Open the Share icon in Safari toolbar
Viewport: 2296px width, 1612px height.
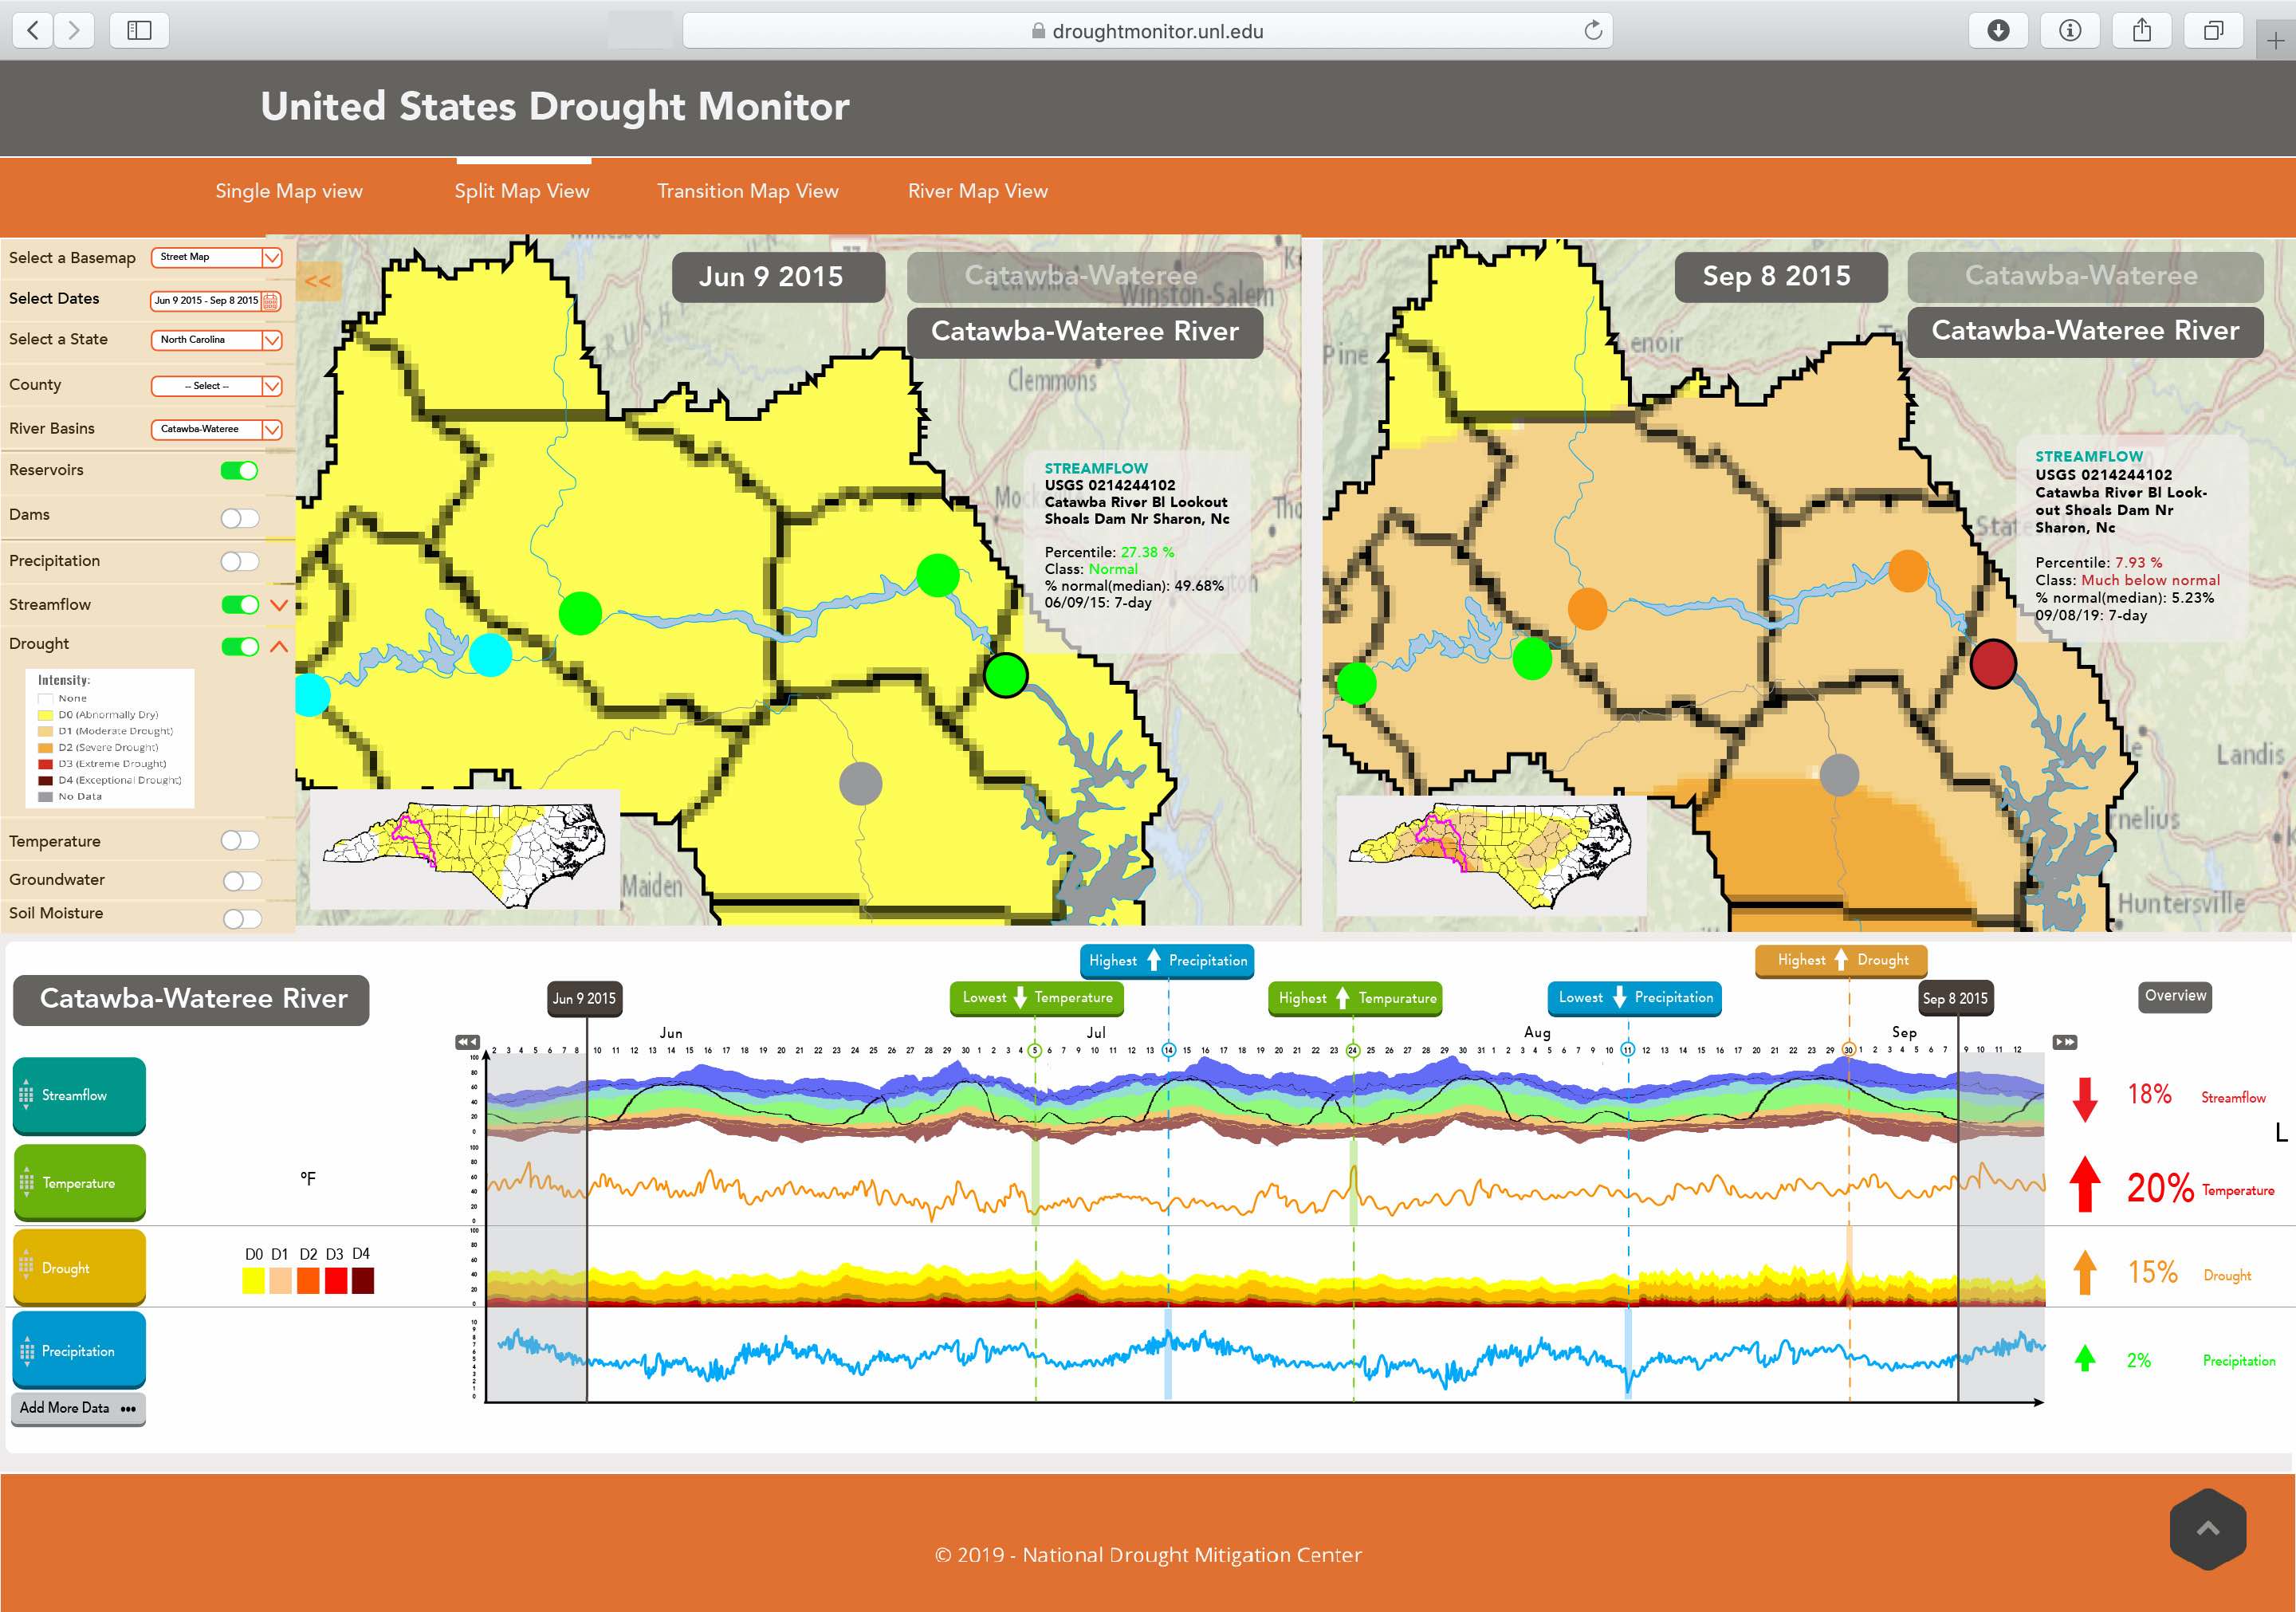2142,30
